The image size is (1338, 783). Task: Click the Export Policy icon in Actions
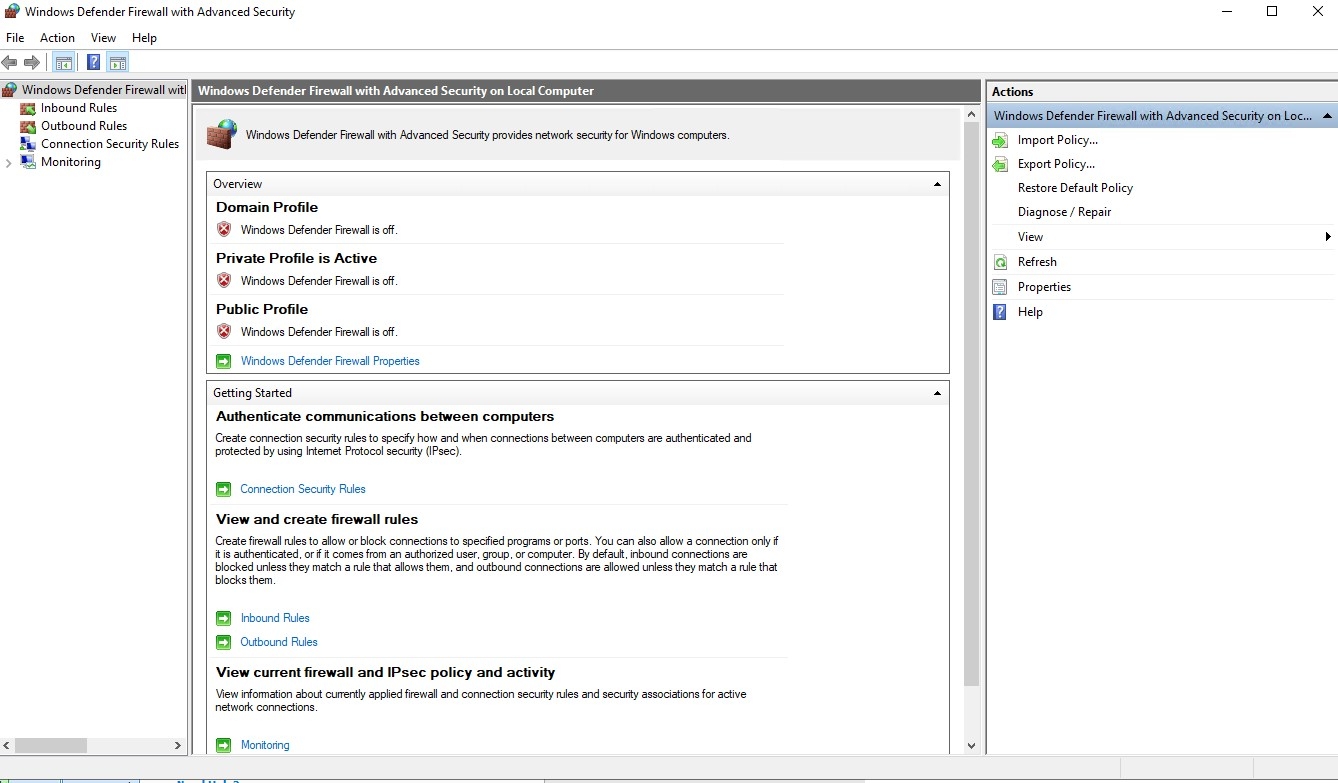coord(1000,164)
